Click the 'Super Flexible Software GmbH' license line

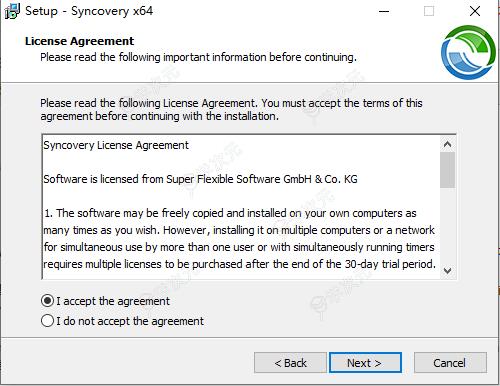(x=200, y=179)
